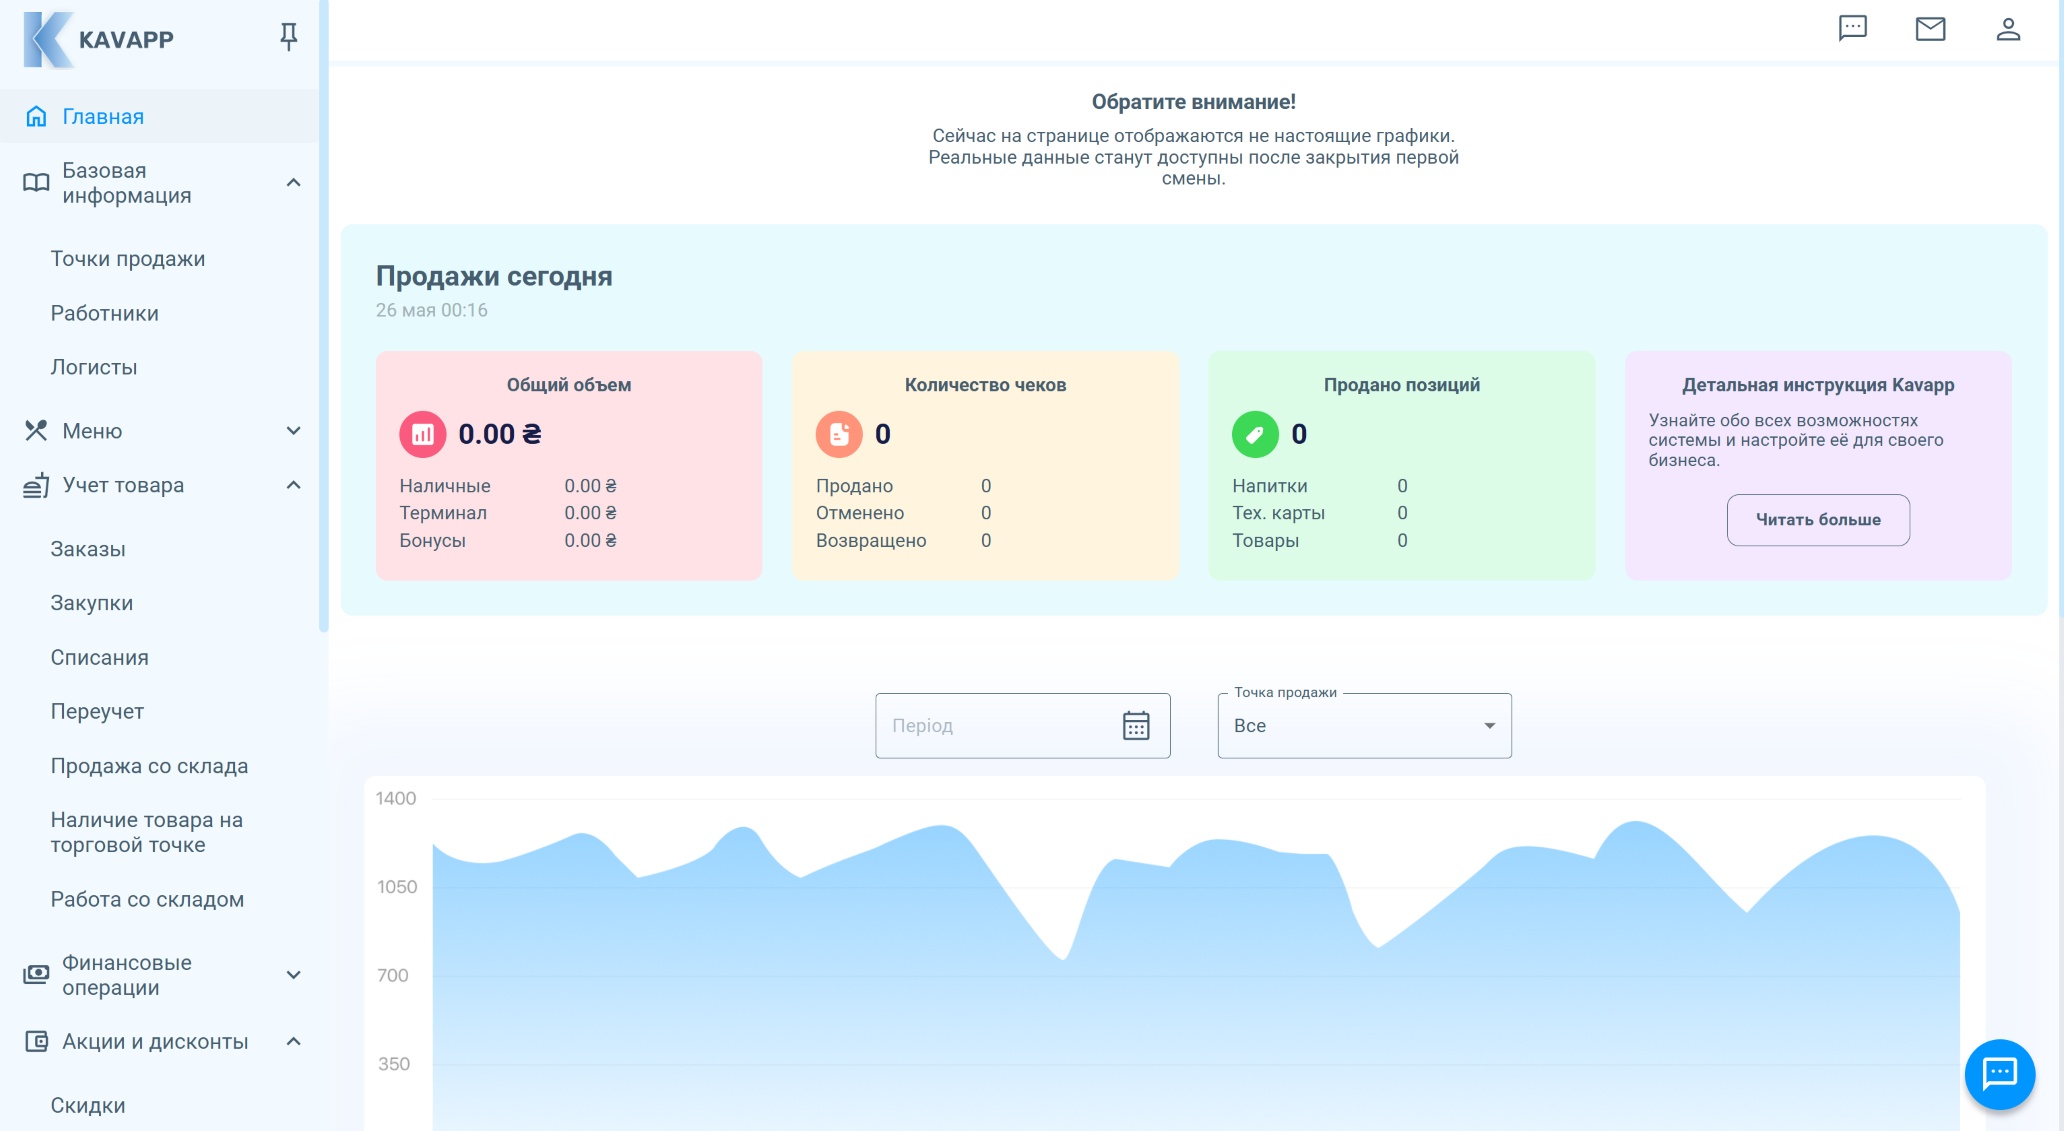Click the 1400 axis label on chart
Image resolution: width=2064 pixels, height=1131 pixels.
click(396, 798)
